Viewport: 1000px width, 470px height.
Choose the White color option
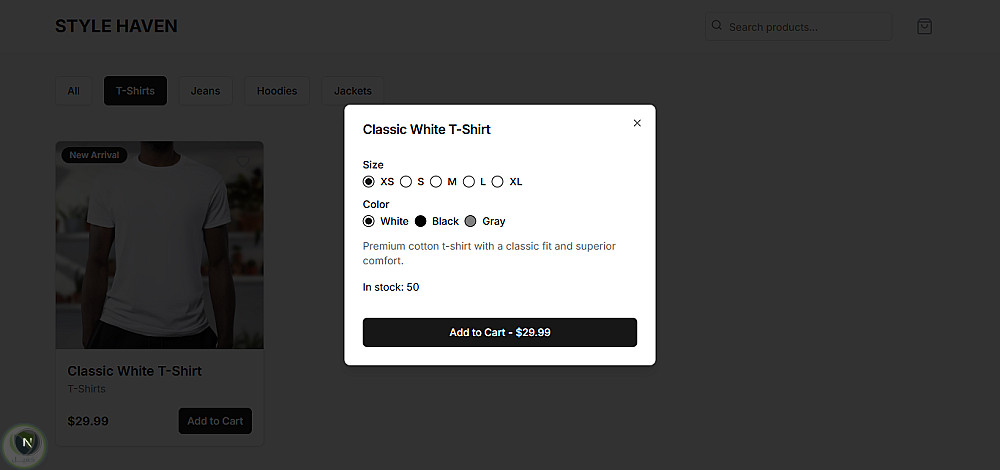click(369, 221)
